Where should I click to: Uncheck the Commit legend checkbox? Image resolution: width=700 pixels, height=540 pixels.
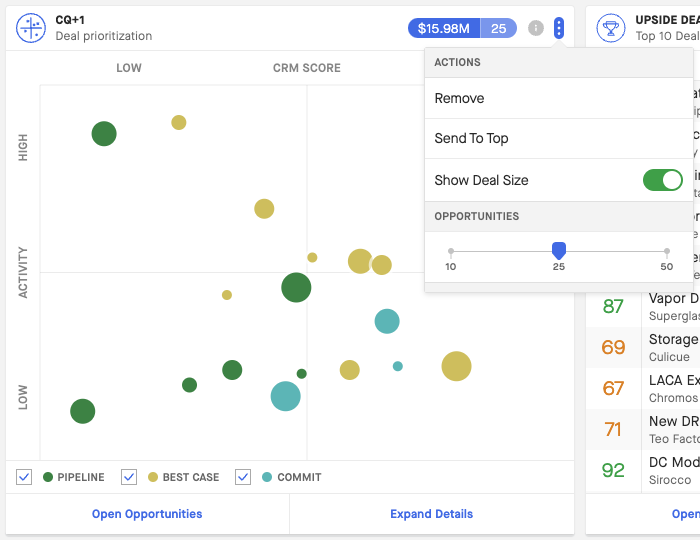(x=243, y=477)
